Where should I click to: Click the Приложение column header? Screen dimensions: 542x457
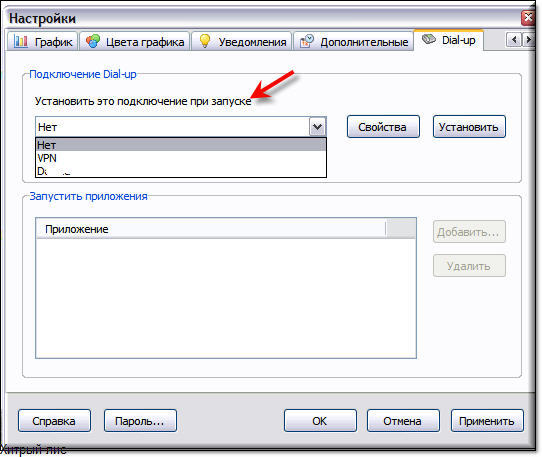pos(211,228)
